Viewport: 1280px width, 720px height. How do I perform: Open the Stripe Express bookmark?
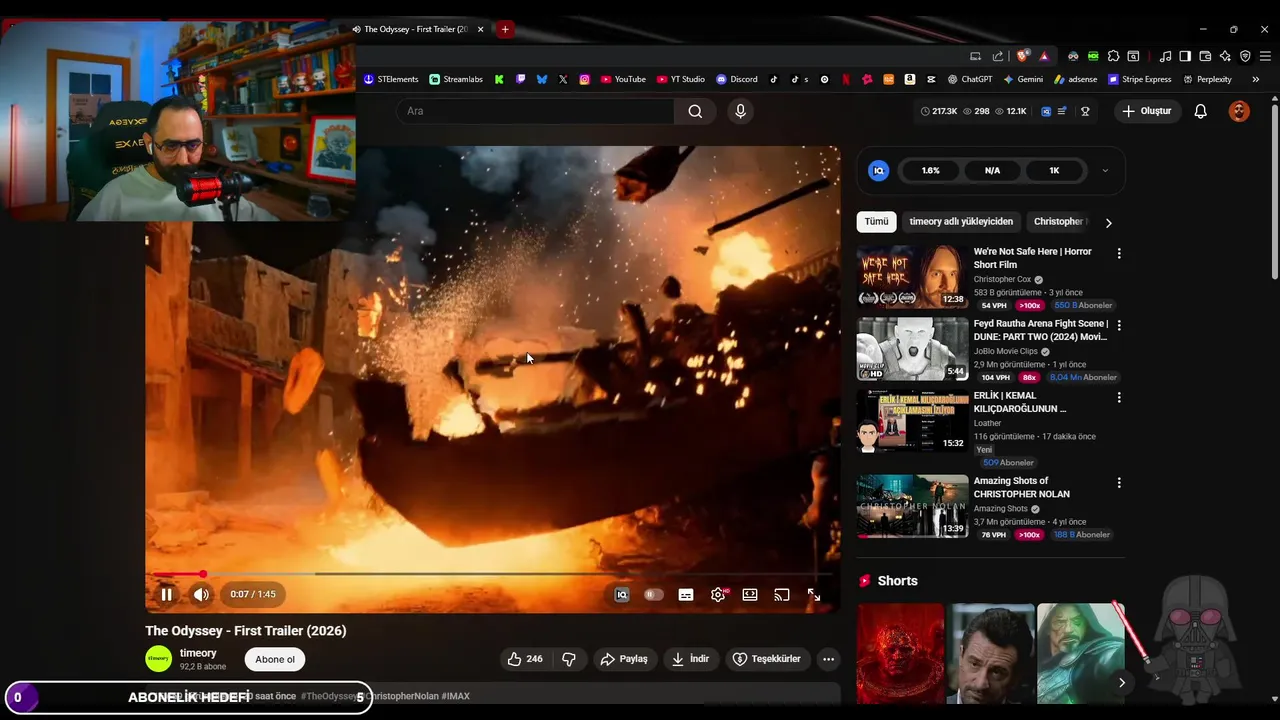1139,79
